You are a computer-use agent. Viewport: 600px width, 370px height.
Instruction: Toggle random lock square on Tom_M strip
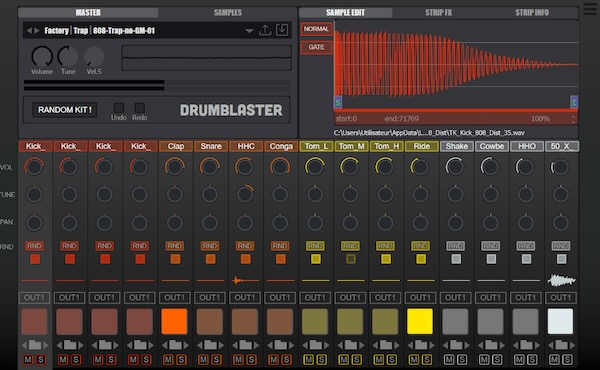coord(351,259)
